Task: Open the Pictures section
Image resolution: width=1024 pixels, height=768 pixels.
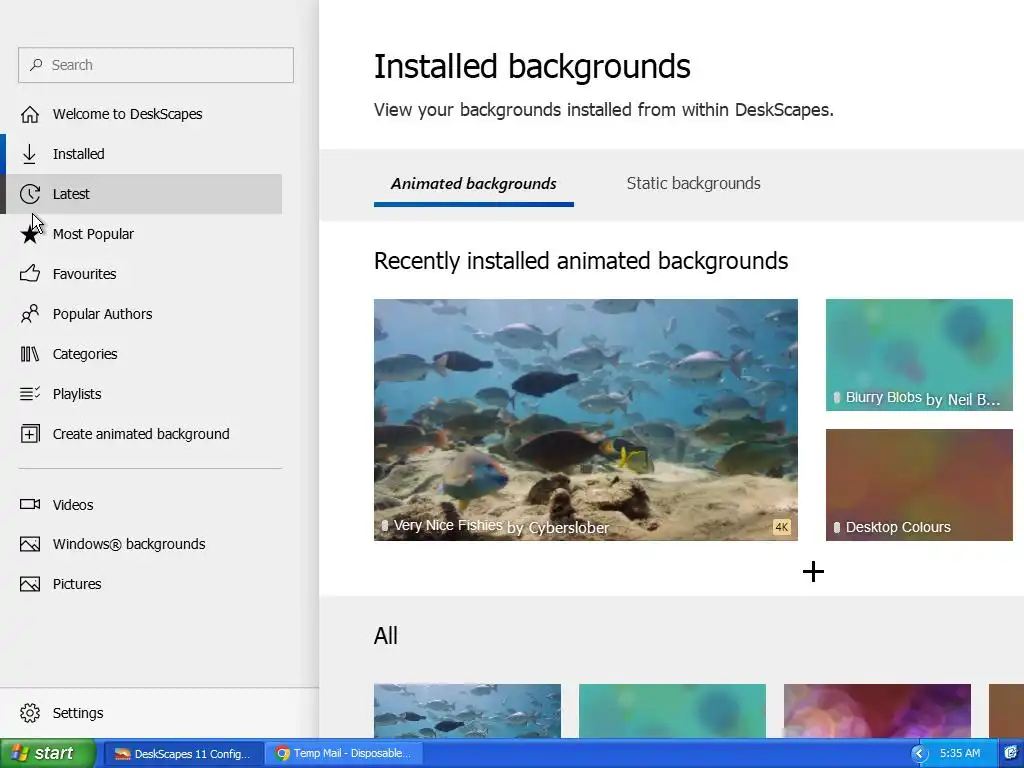Action: point(77,584)
